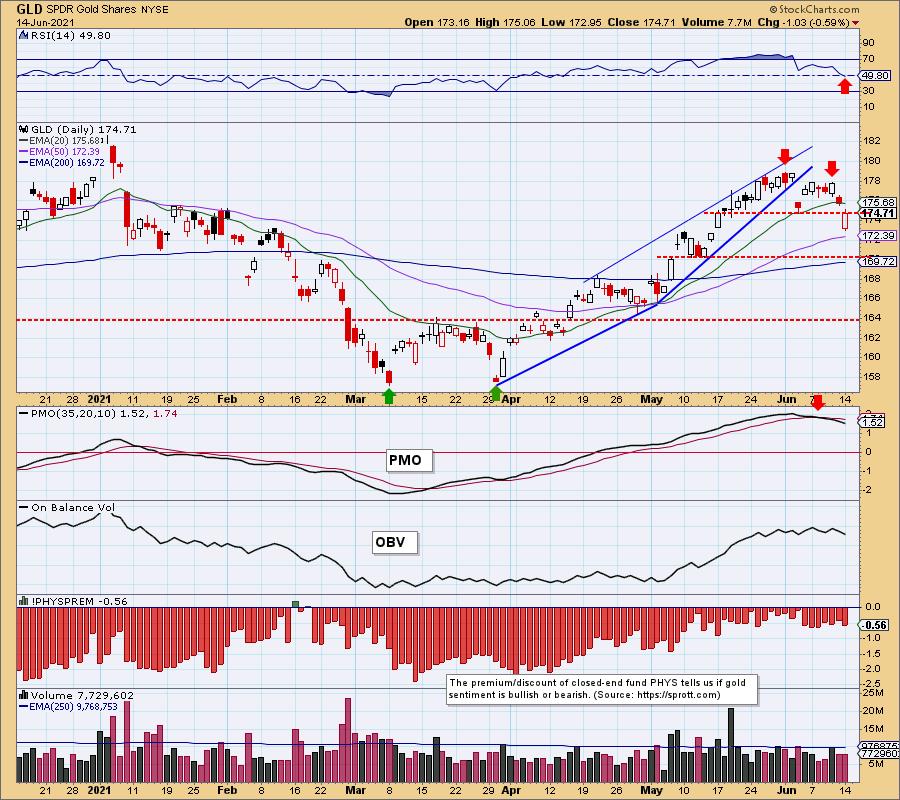This screenshot has width=900, height=800.
Task: Click the boxed OBV annotation label
Action: click(394, 542)
